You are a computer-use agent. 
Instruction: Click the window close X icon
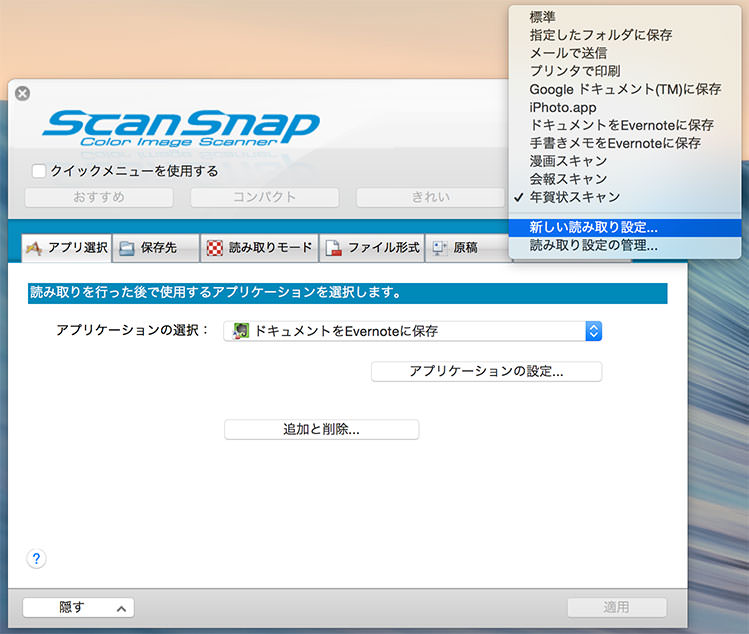[x=22, y=93]
